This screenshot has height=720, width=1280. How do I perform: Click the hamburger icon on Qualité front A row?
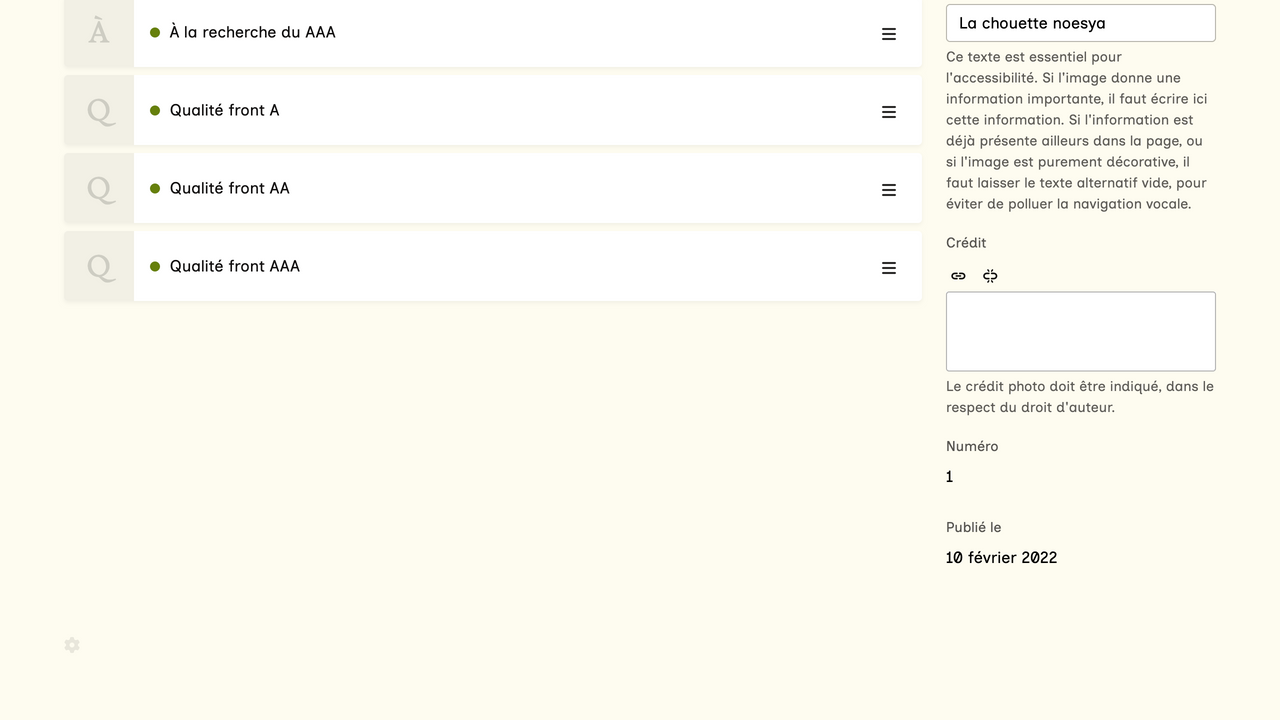pyautogui.click(x=888, y=112)
